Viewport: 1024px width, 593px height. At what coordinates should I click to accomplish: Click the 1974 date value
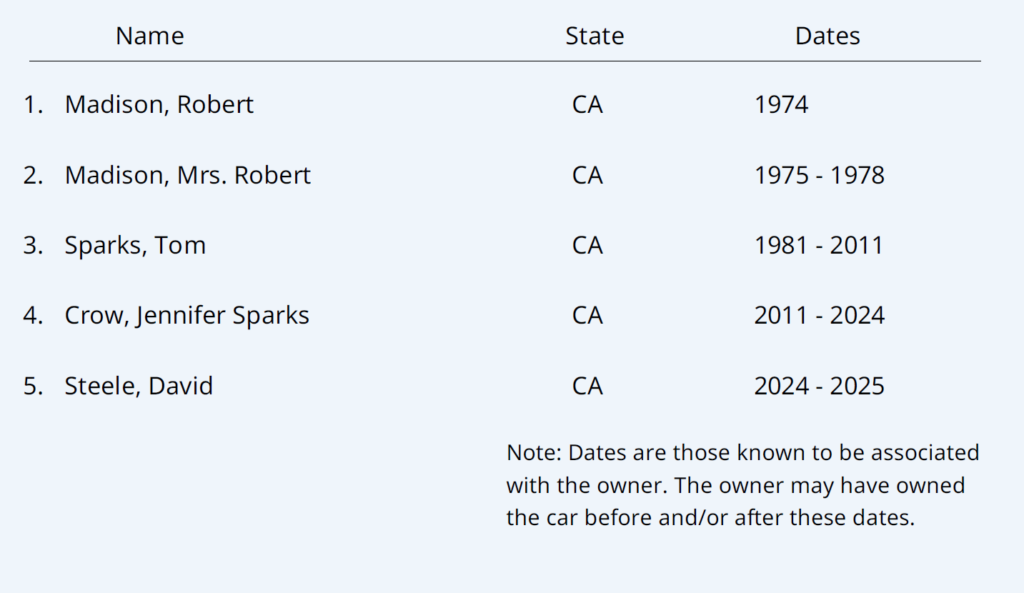point(781,105)
